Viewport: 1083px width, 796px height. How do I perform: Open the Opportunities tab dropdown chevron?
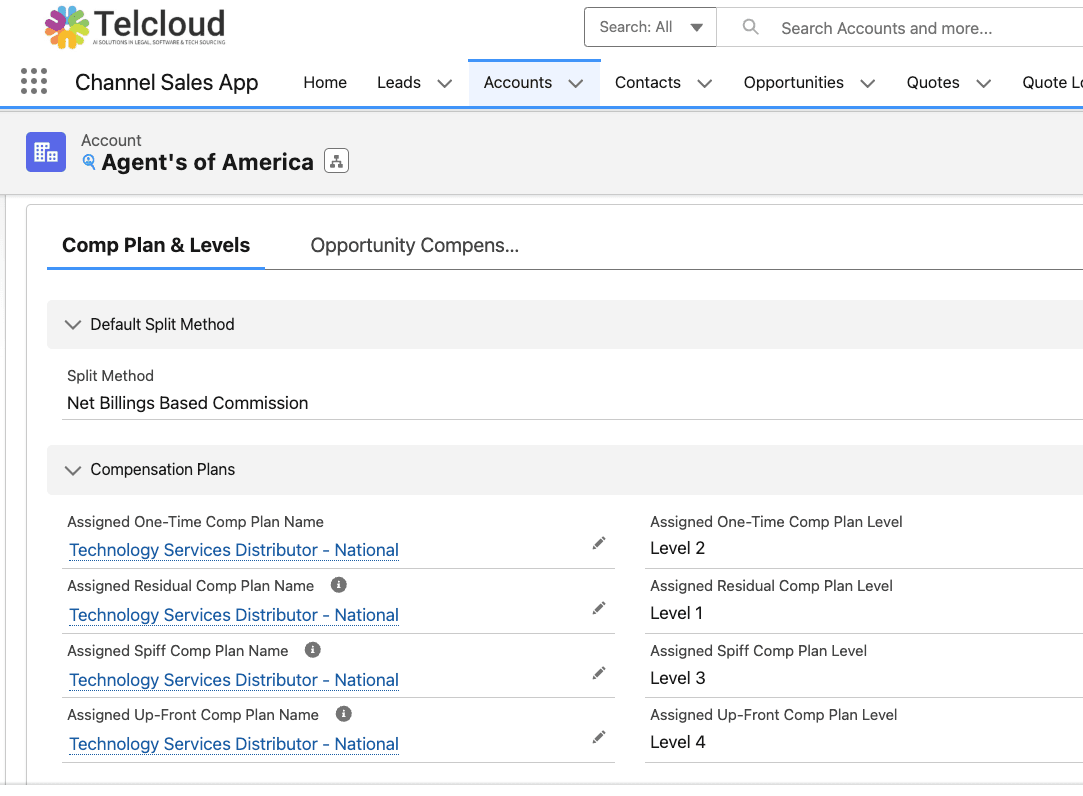[867, 83]
